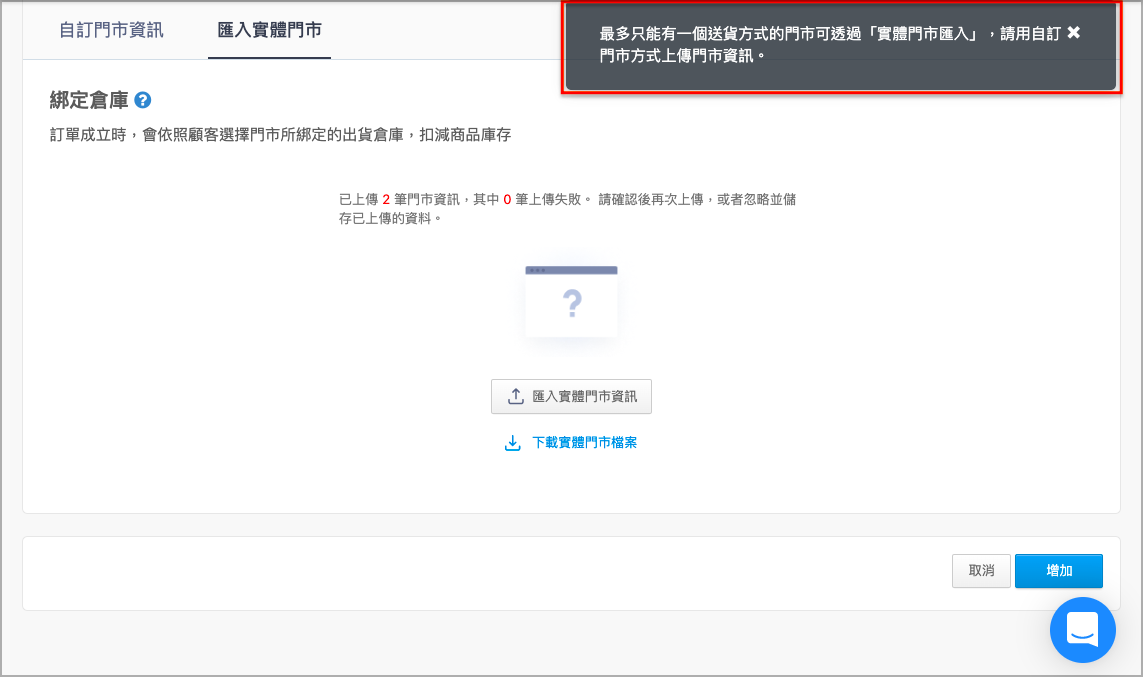Select the 匯入實體門市 tab

click(x=270, y=30)
